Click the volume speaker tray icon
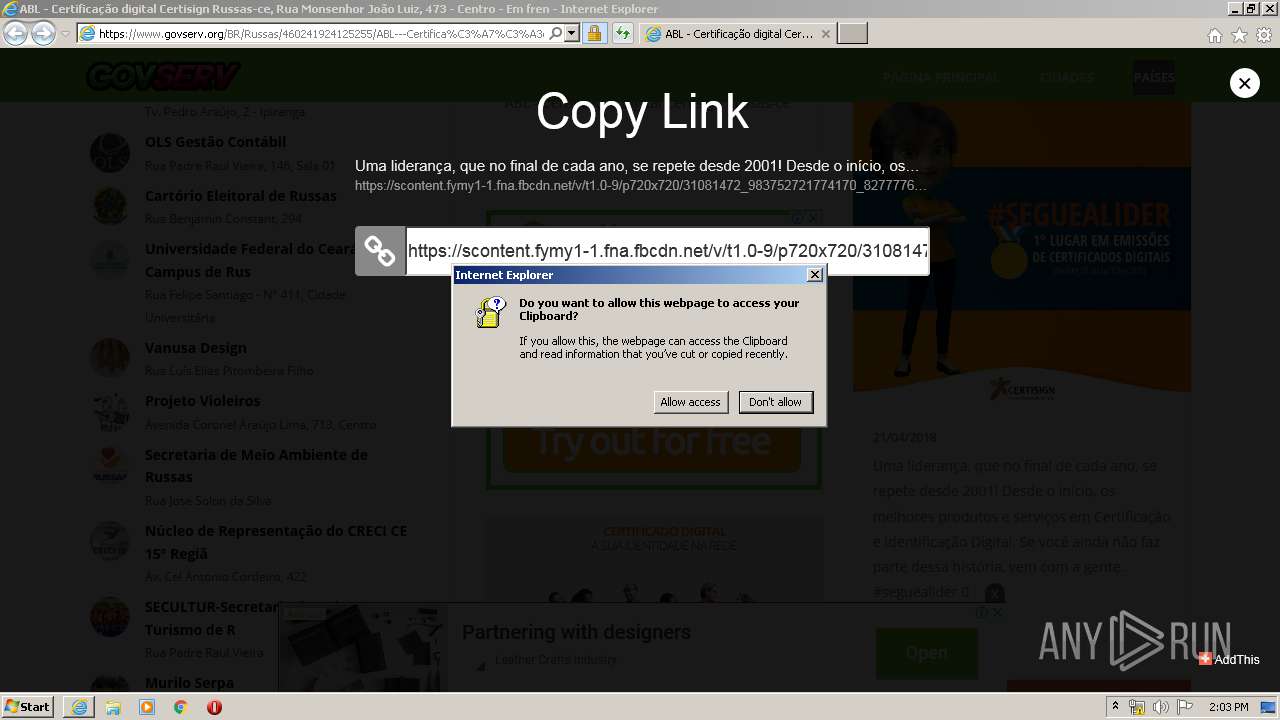The height and width of the screenshot is (720, 1280). 1161,708
